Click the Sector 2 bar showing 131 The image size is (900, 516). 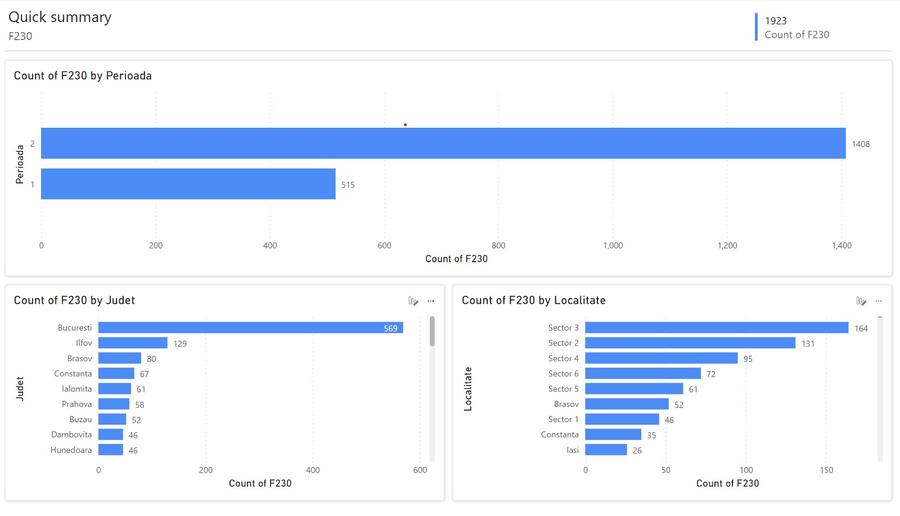click(690, 343)
